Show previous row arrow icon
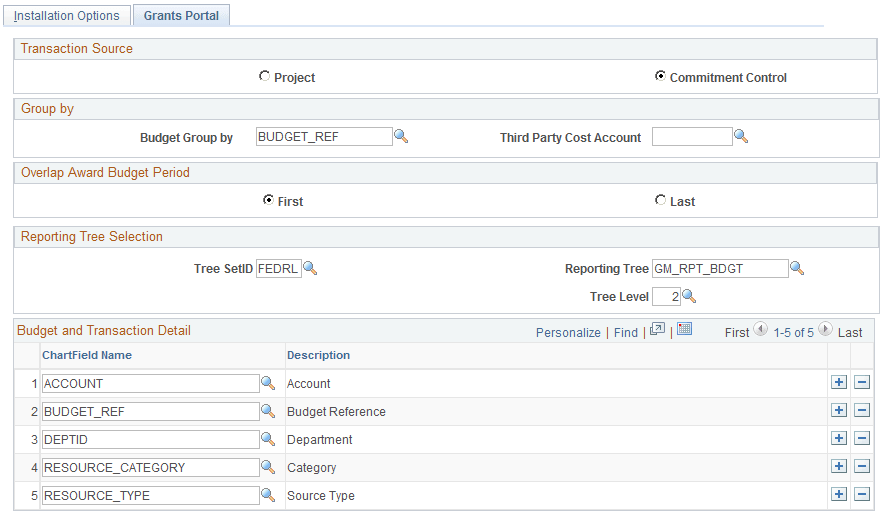The width and height of the screenshot is (880, 516). 760,329
